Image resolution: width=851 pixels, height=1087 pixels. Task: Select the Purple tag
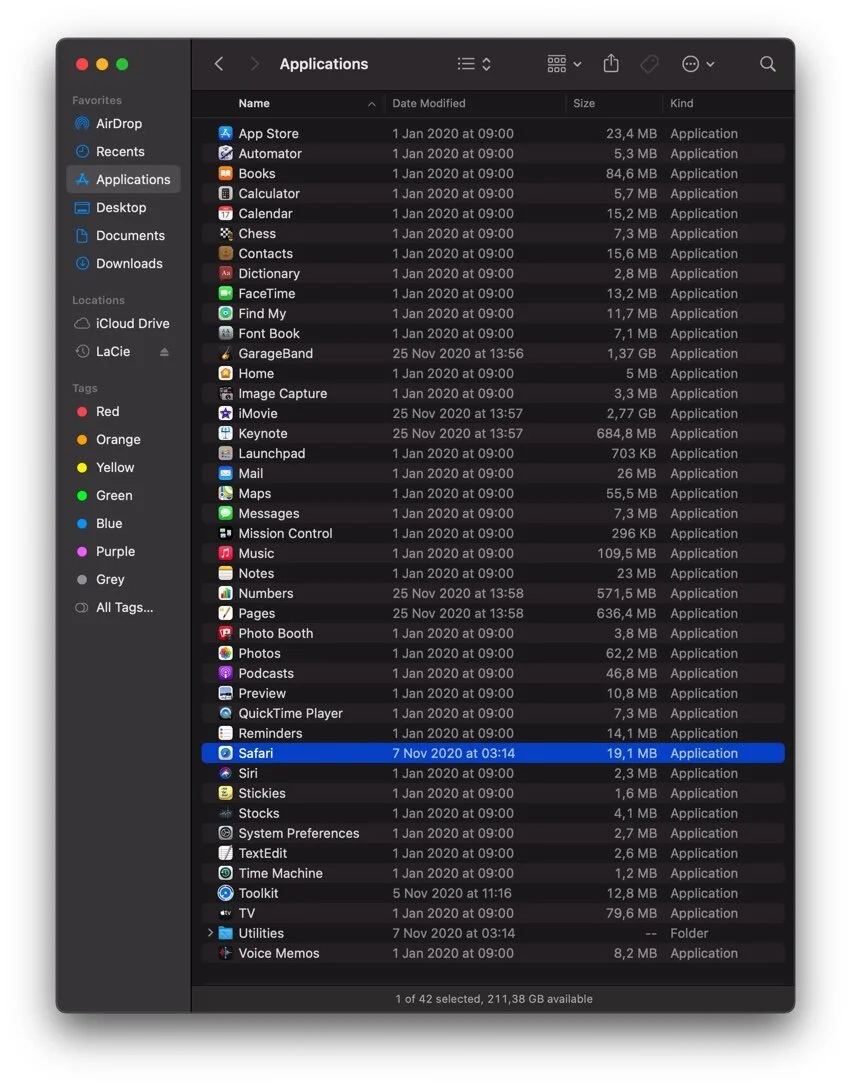tap(123, 552)
